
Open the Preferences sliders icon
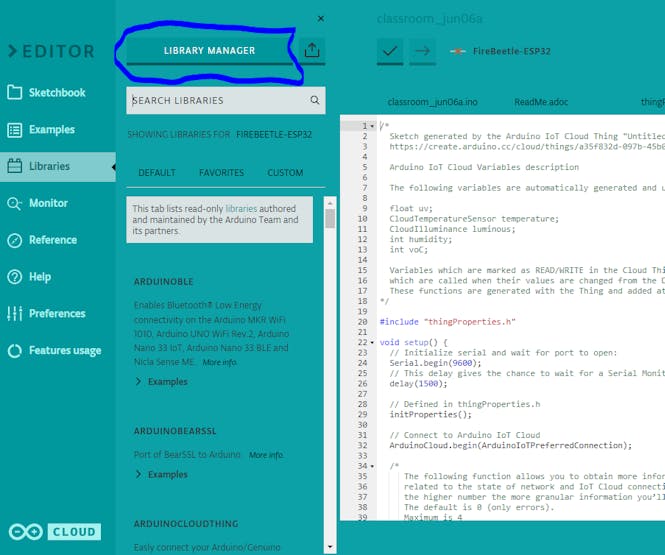[x=15, y=314]
